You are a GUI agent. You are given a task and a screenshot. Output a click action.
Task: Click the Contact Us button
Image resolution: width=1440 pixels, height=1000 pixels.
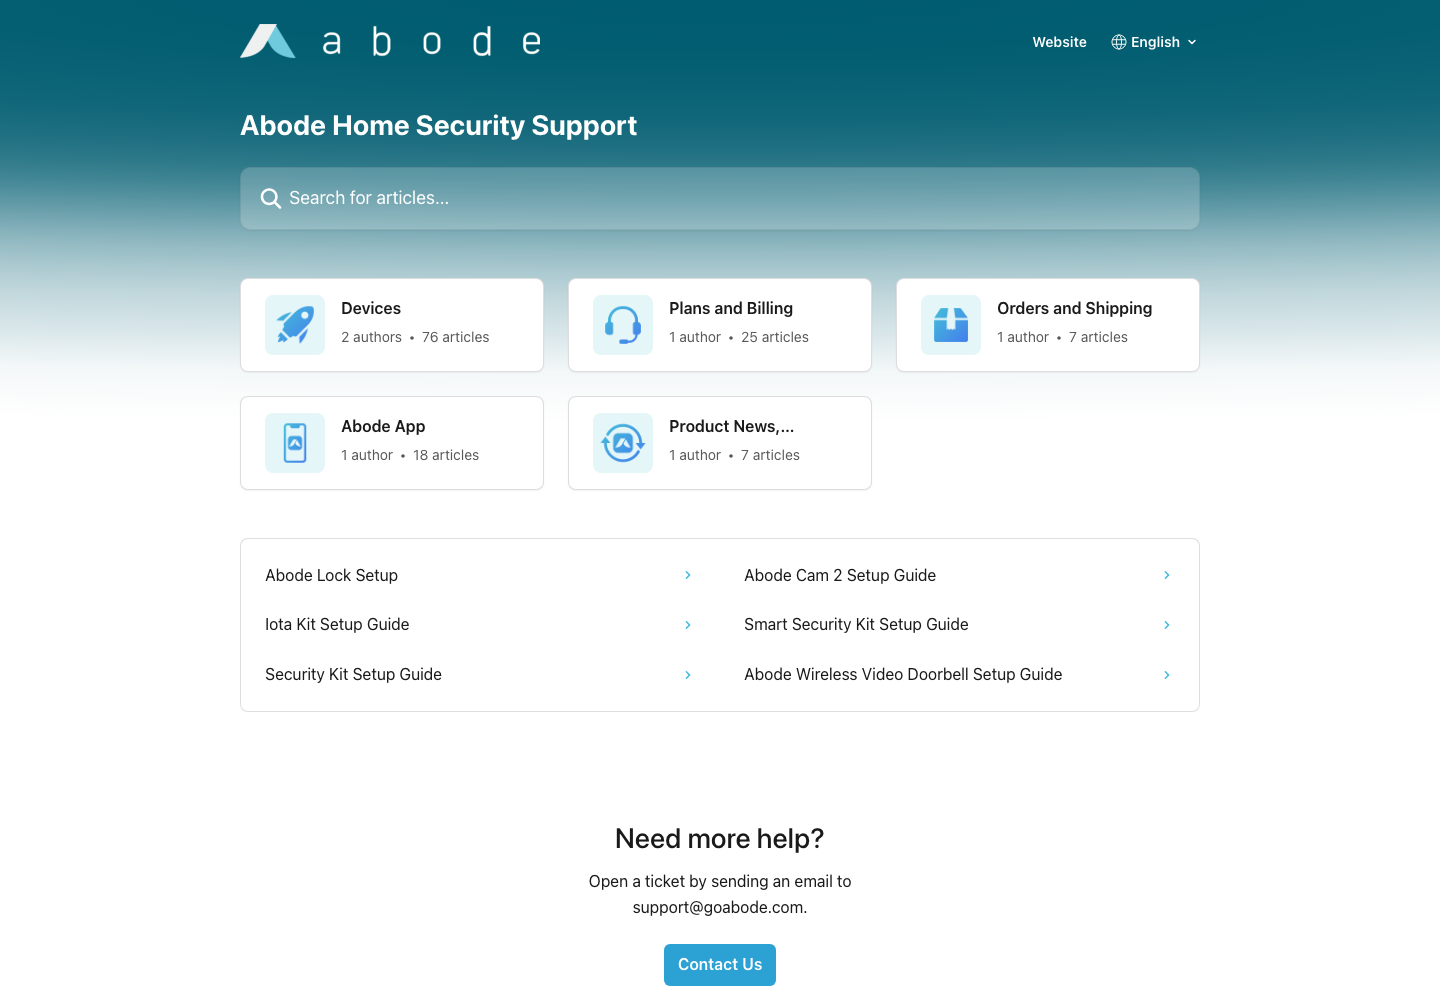click(720, 965)
